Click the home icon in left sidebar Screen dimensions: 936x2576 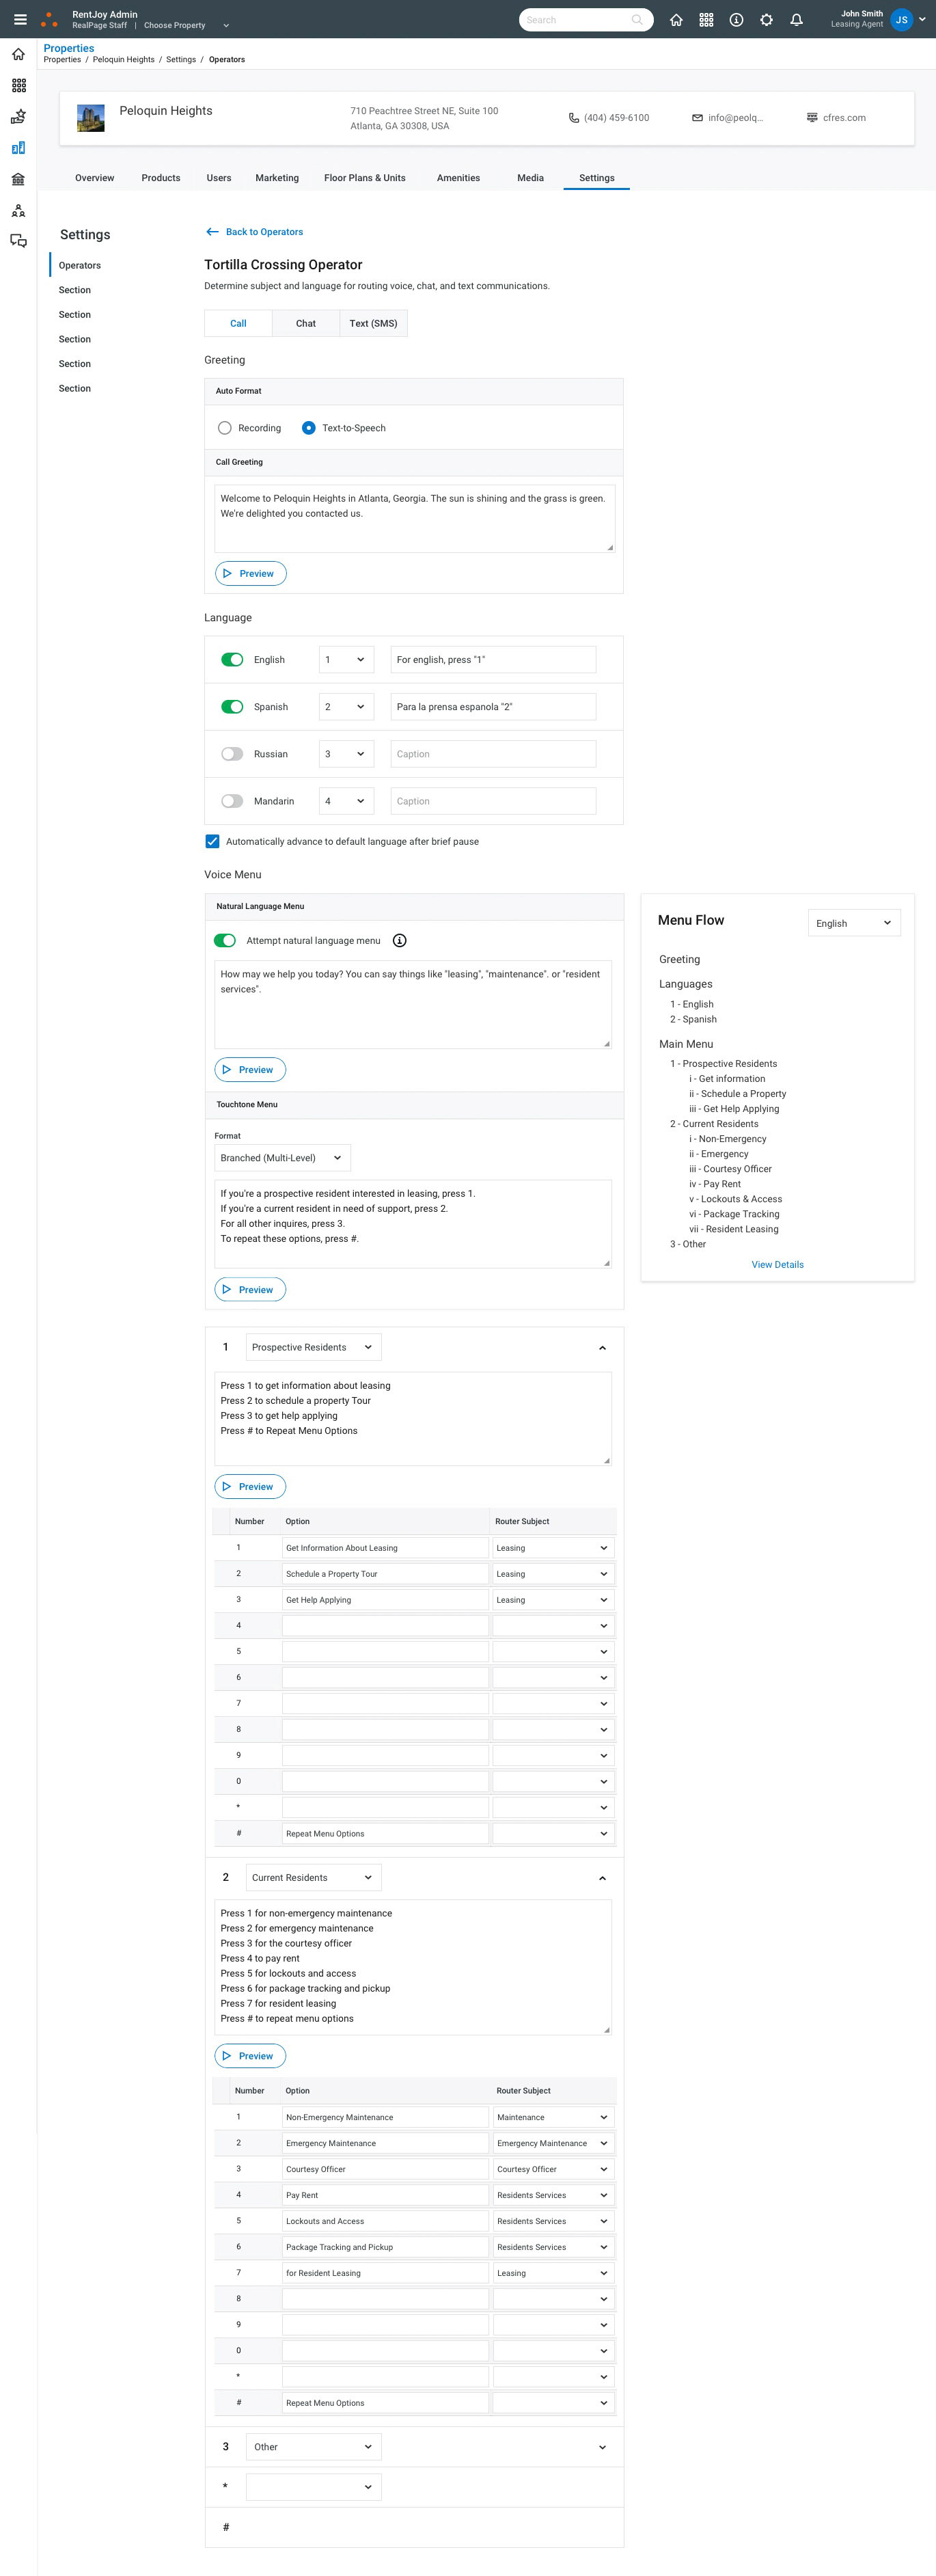tap(18, 54)
